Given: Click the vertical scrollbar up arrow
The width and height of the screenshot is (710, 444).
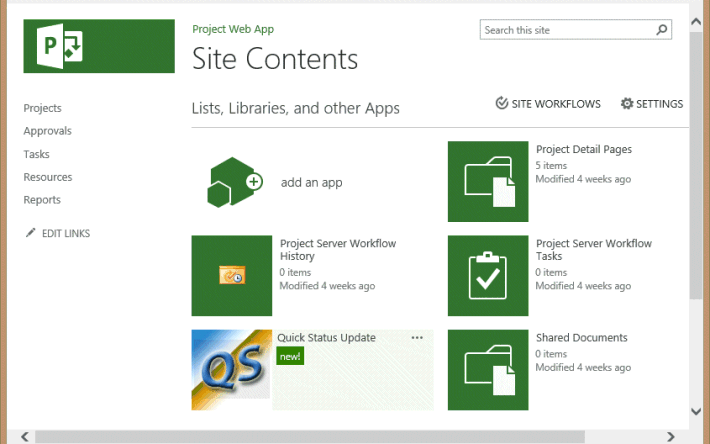Looking at the screenshot, I should pyautogui.click(x=696, y=22).
